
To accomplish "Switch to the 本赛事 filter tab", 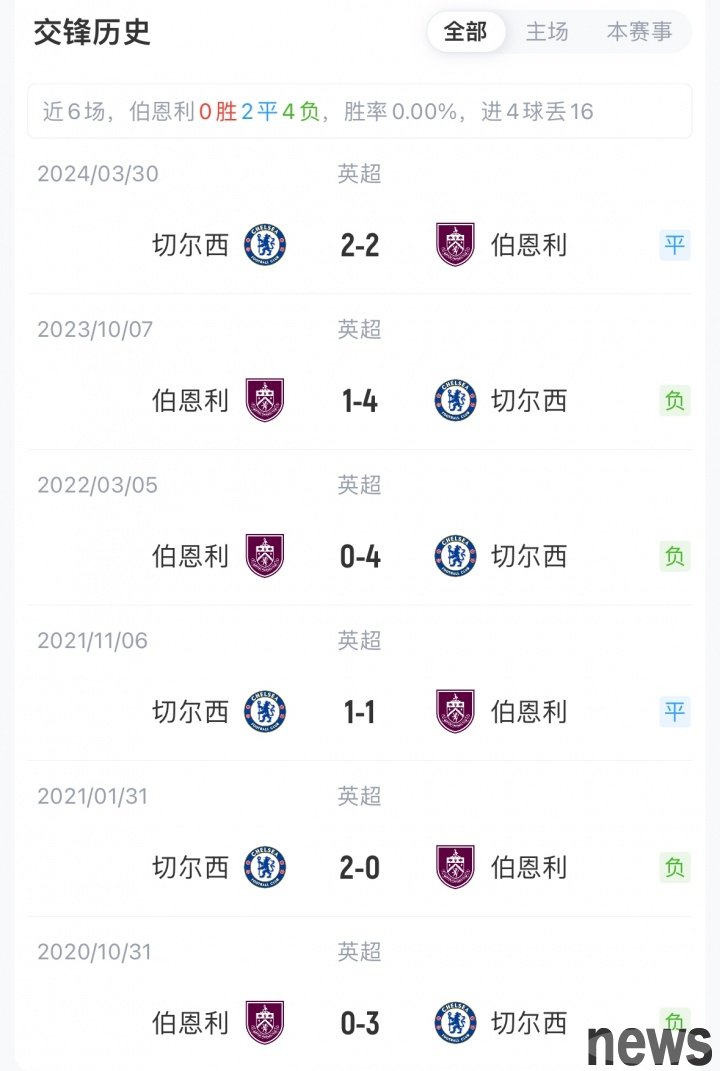I will pyautogui.click(x=639, y=32).
